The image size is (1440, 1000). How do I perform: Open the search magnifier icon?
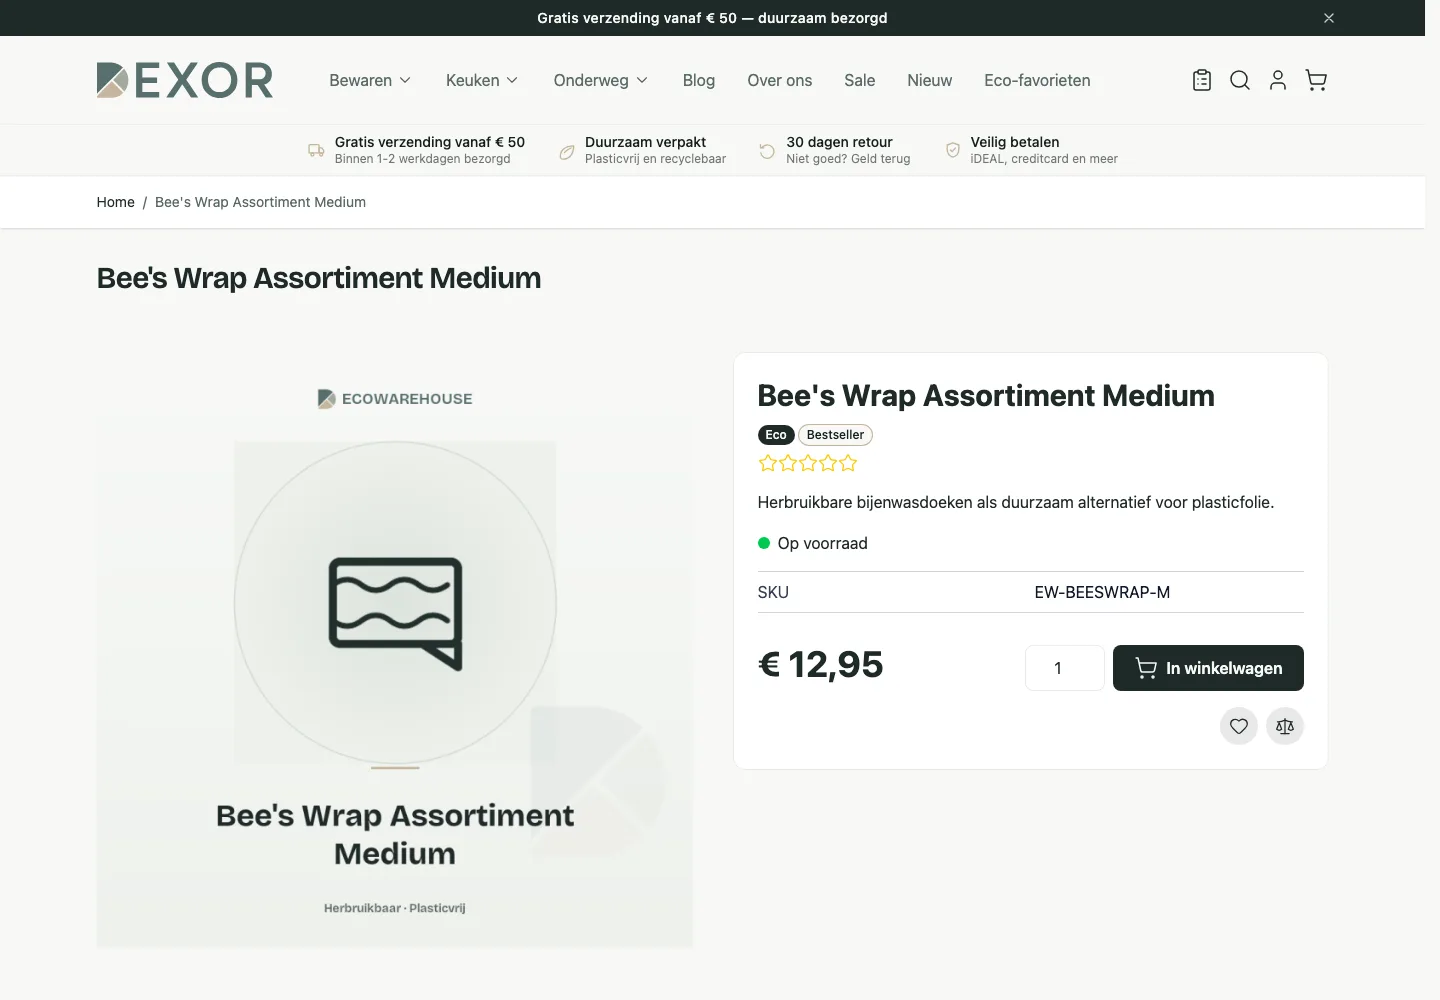click(1240, 80)
